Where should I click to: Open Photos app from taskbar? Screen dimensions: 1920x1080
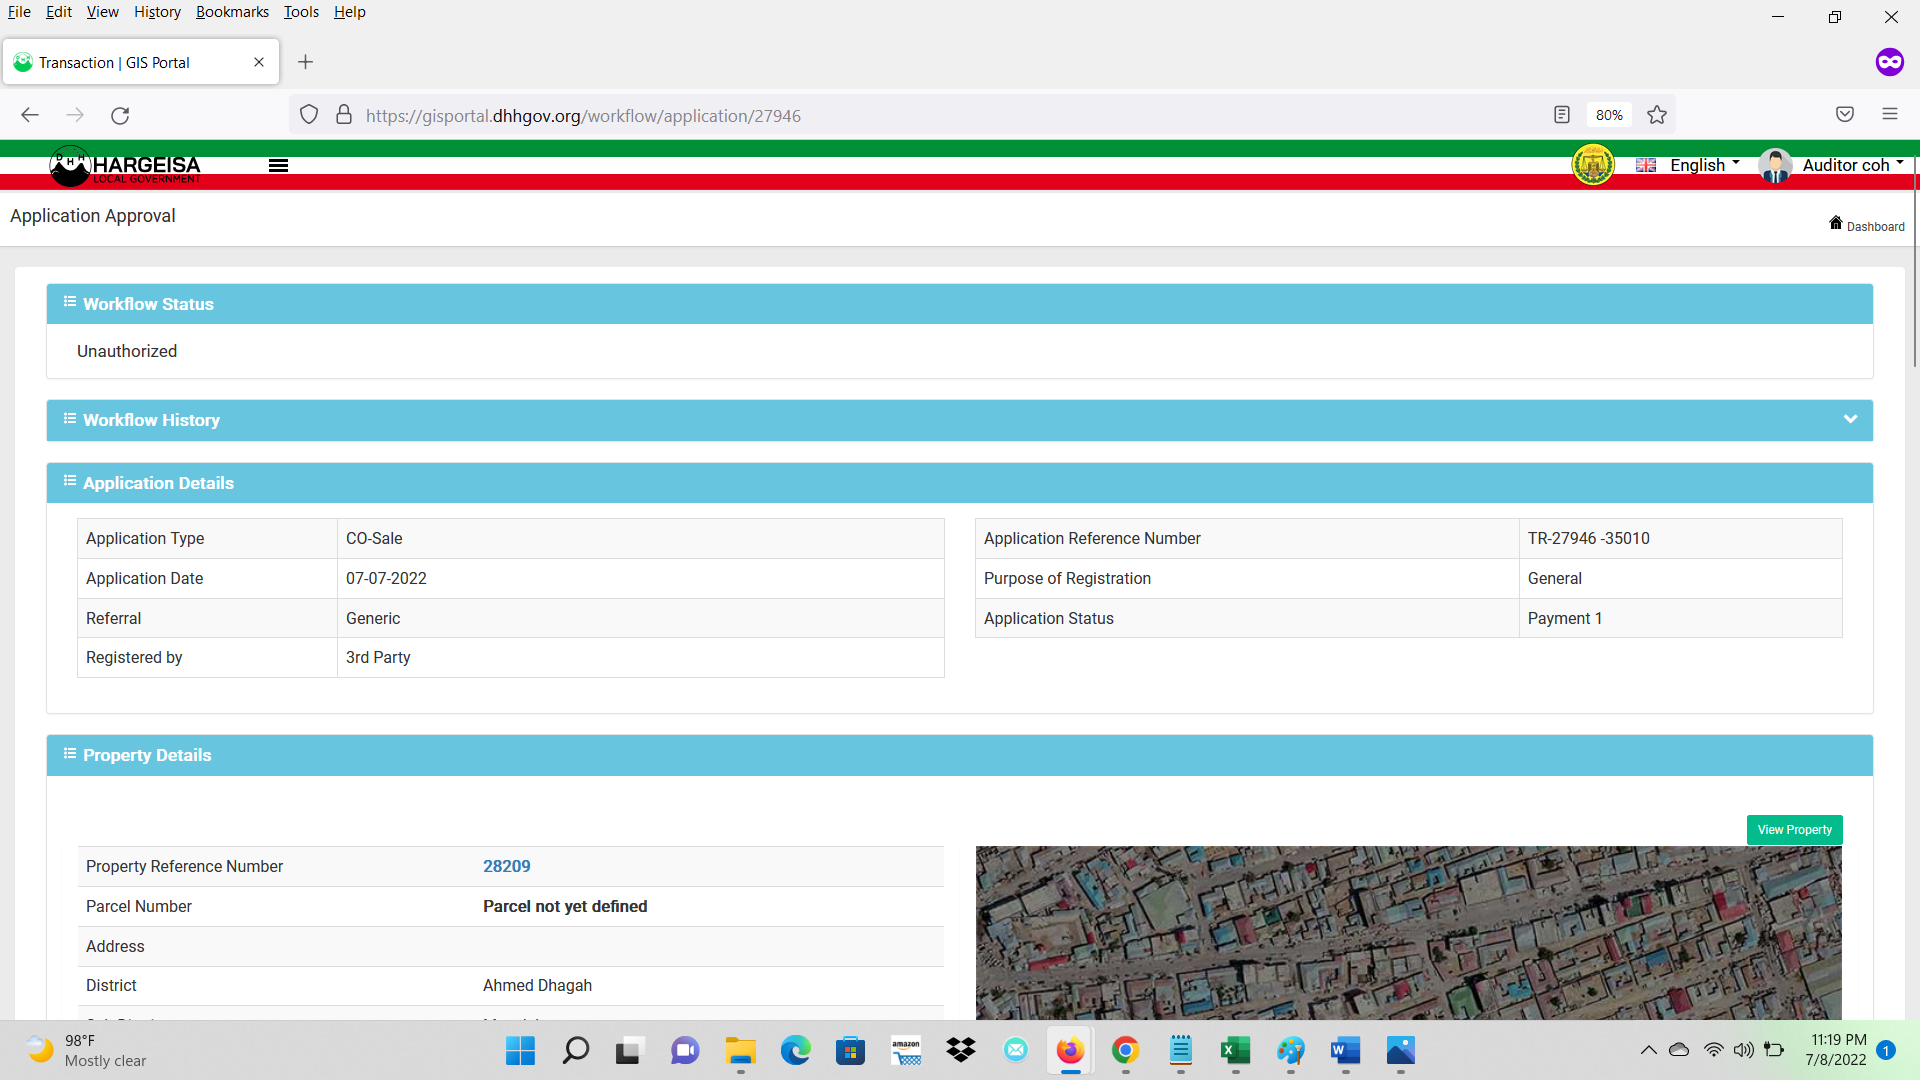(x=1400, y=1050)
